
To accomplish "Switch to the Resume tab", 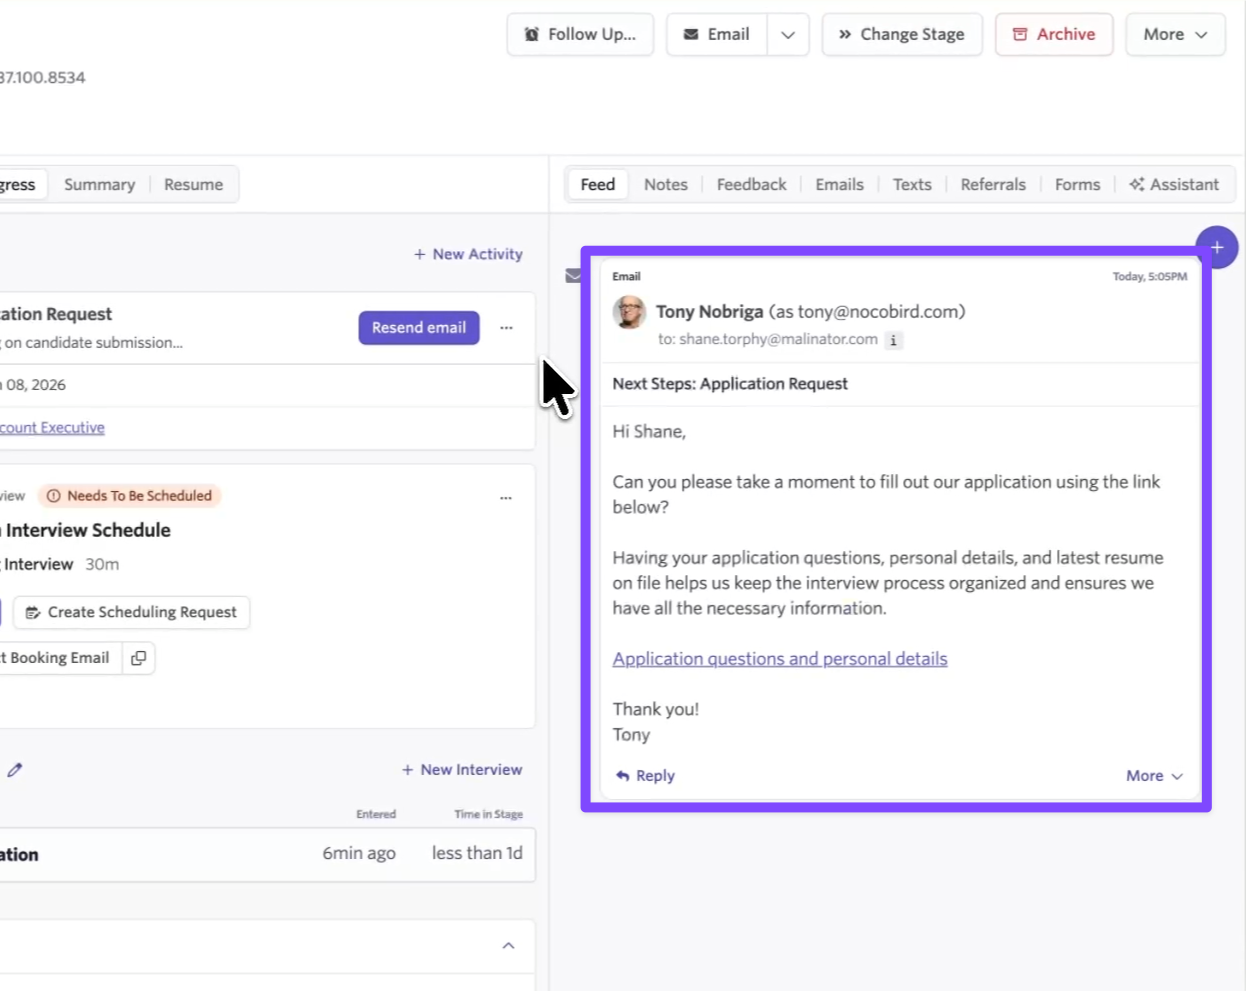I will pyautogui.click(x=193, y=185).
